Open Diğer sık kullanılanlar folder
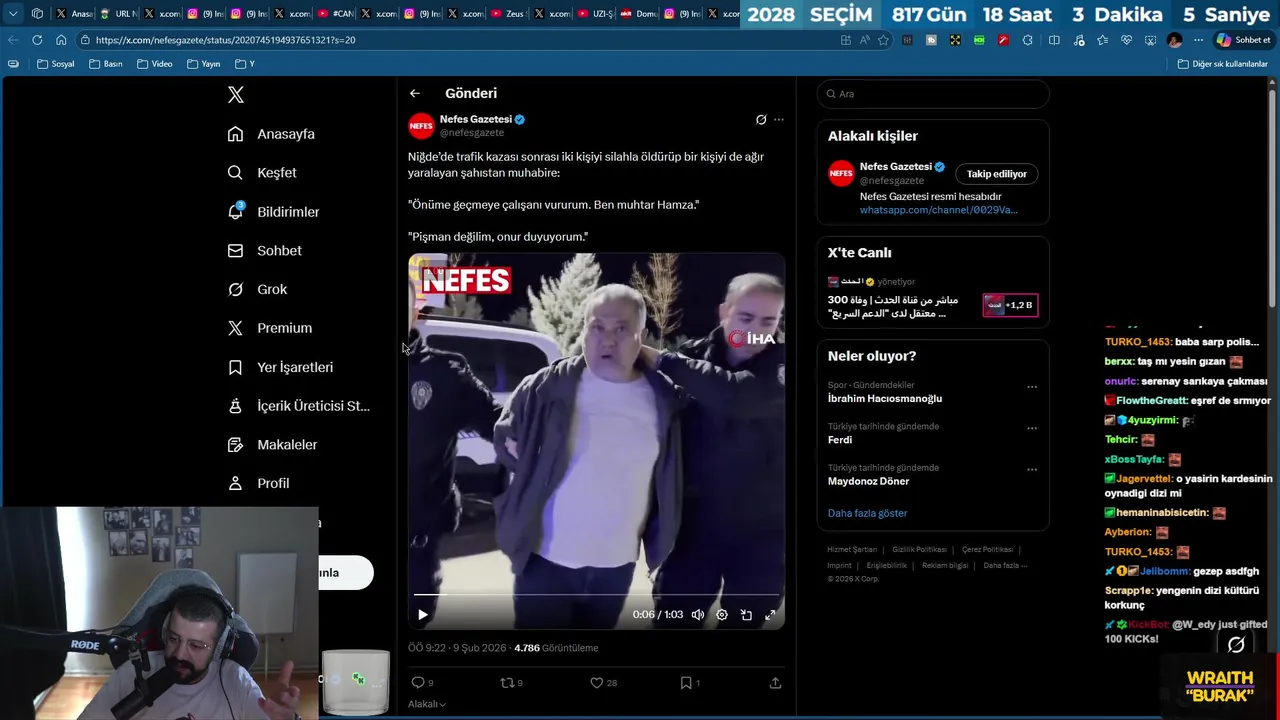1280x720 pixels. click(x=1222, y=64)
